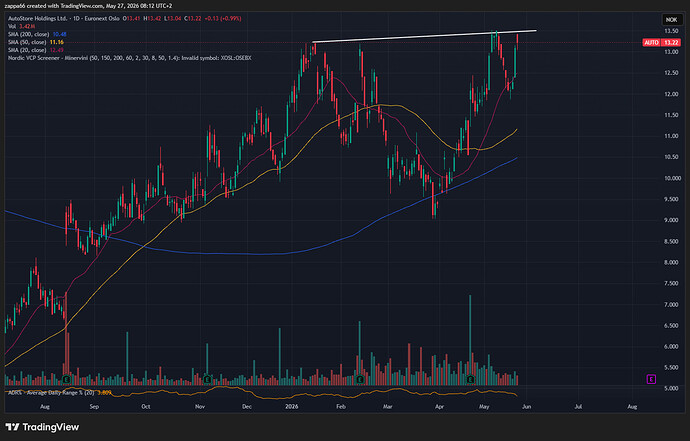Click the earnings marker between Aug and Sep
Image resolution: width=690 pixels, height=441 pixels.
point(66,379)
